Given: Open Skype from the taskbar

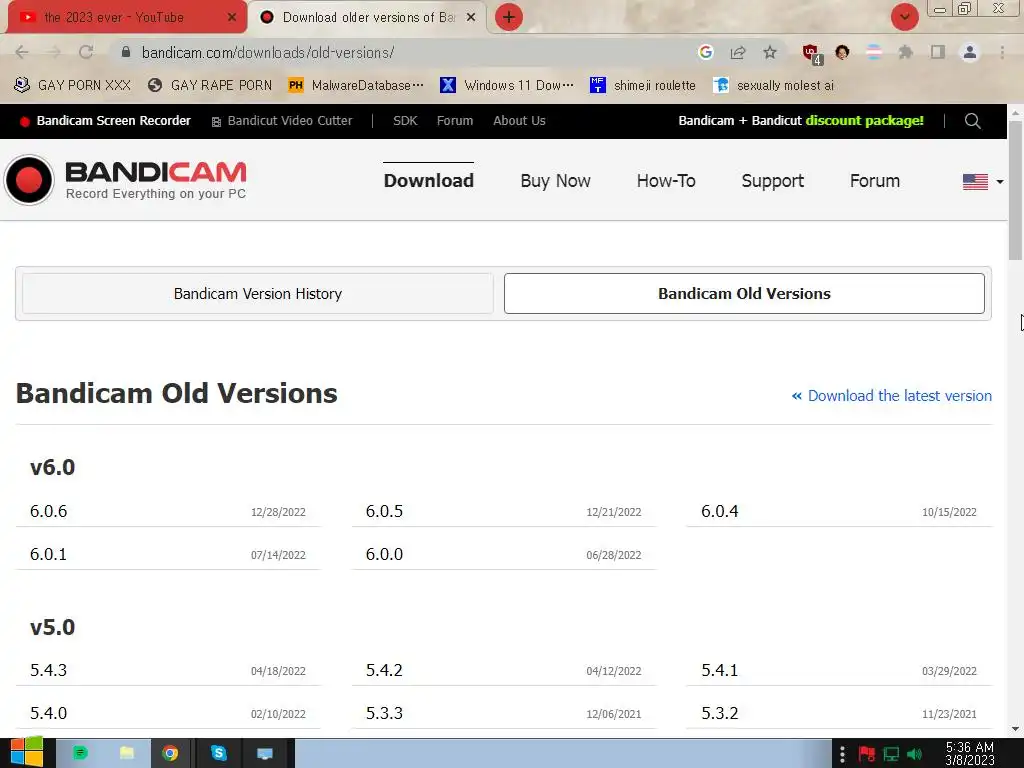Looking at the screenshot, I should (219, 754).
